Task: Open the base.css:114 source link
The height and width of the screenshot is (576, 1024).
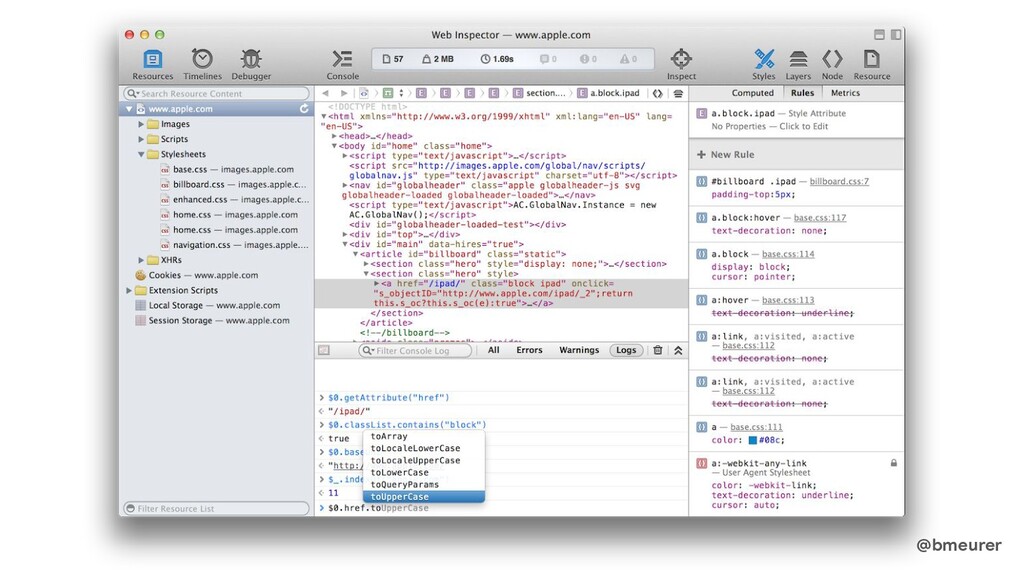Action: coord(788,254)
